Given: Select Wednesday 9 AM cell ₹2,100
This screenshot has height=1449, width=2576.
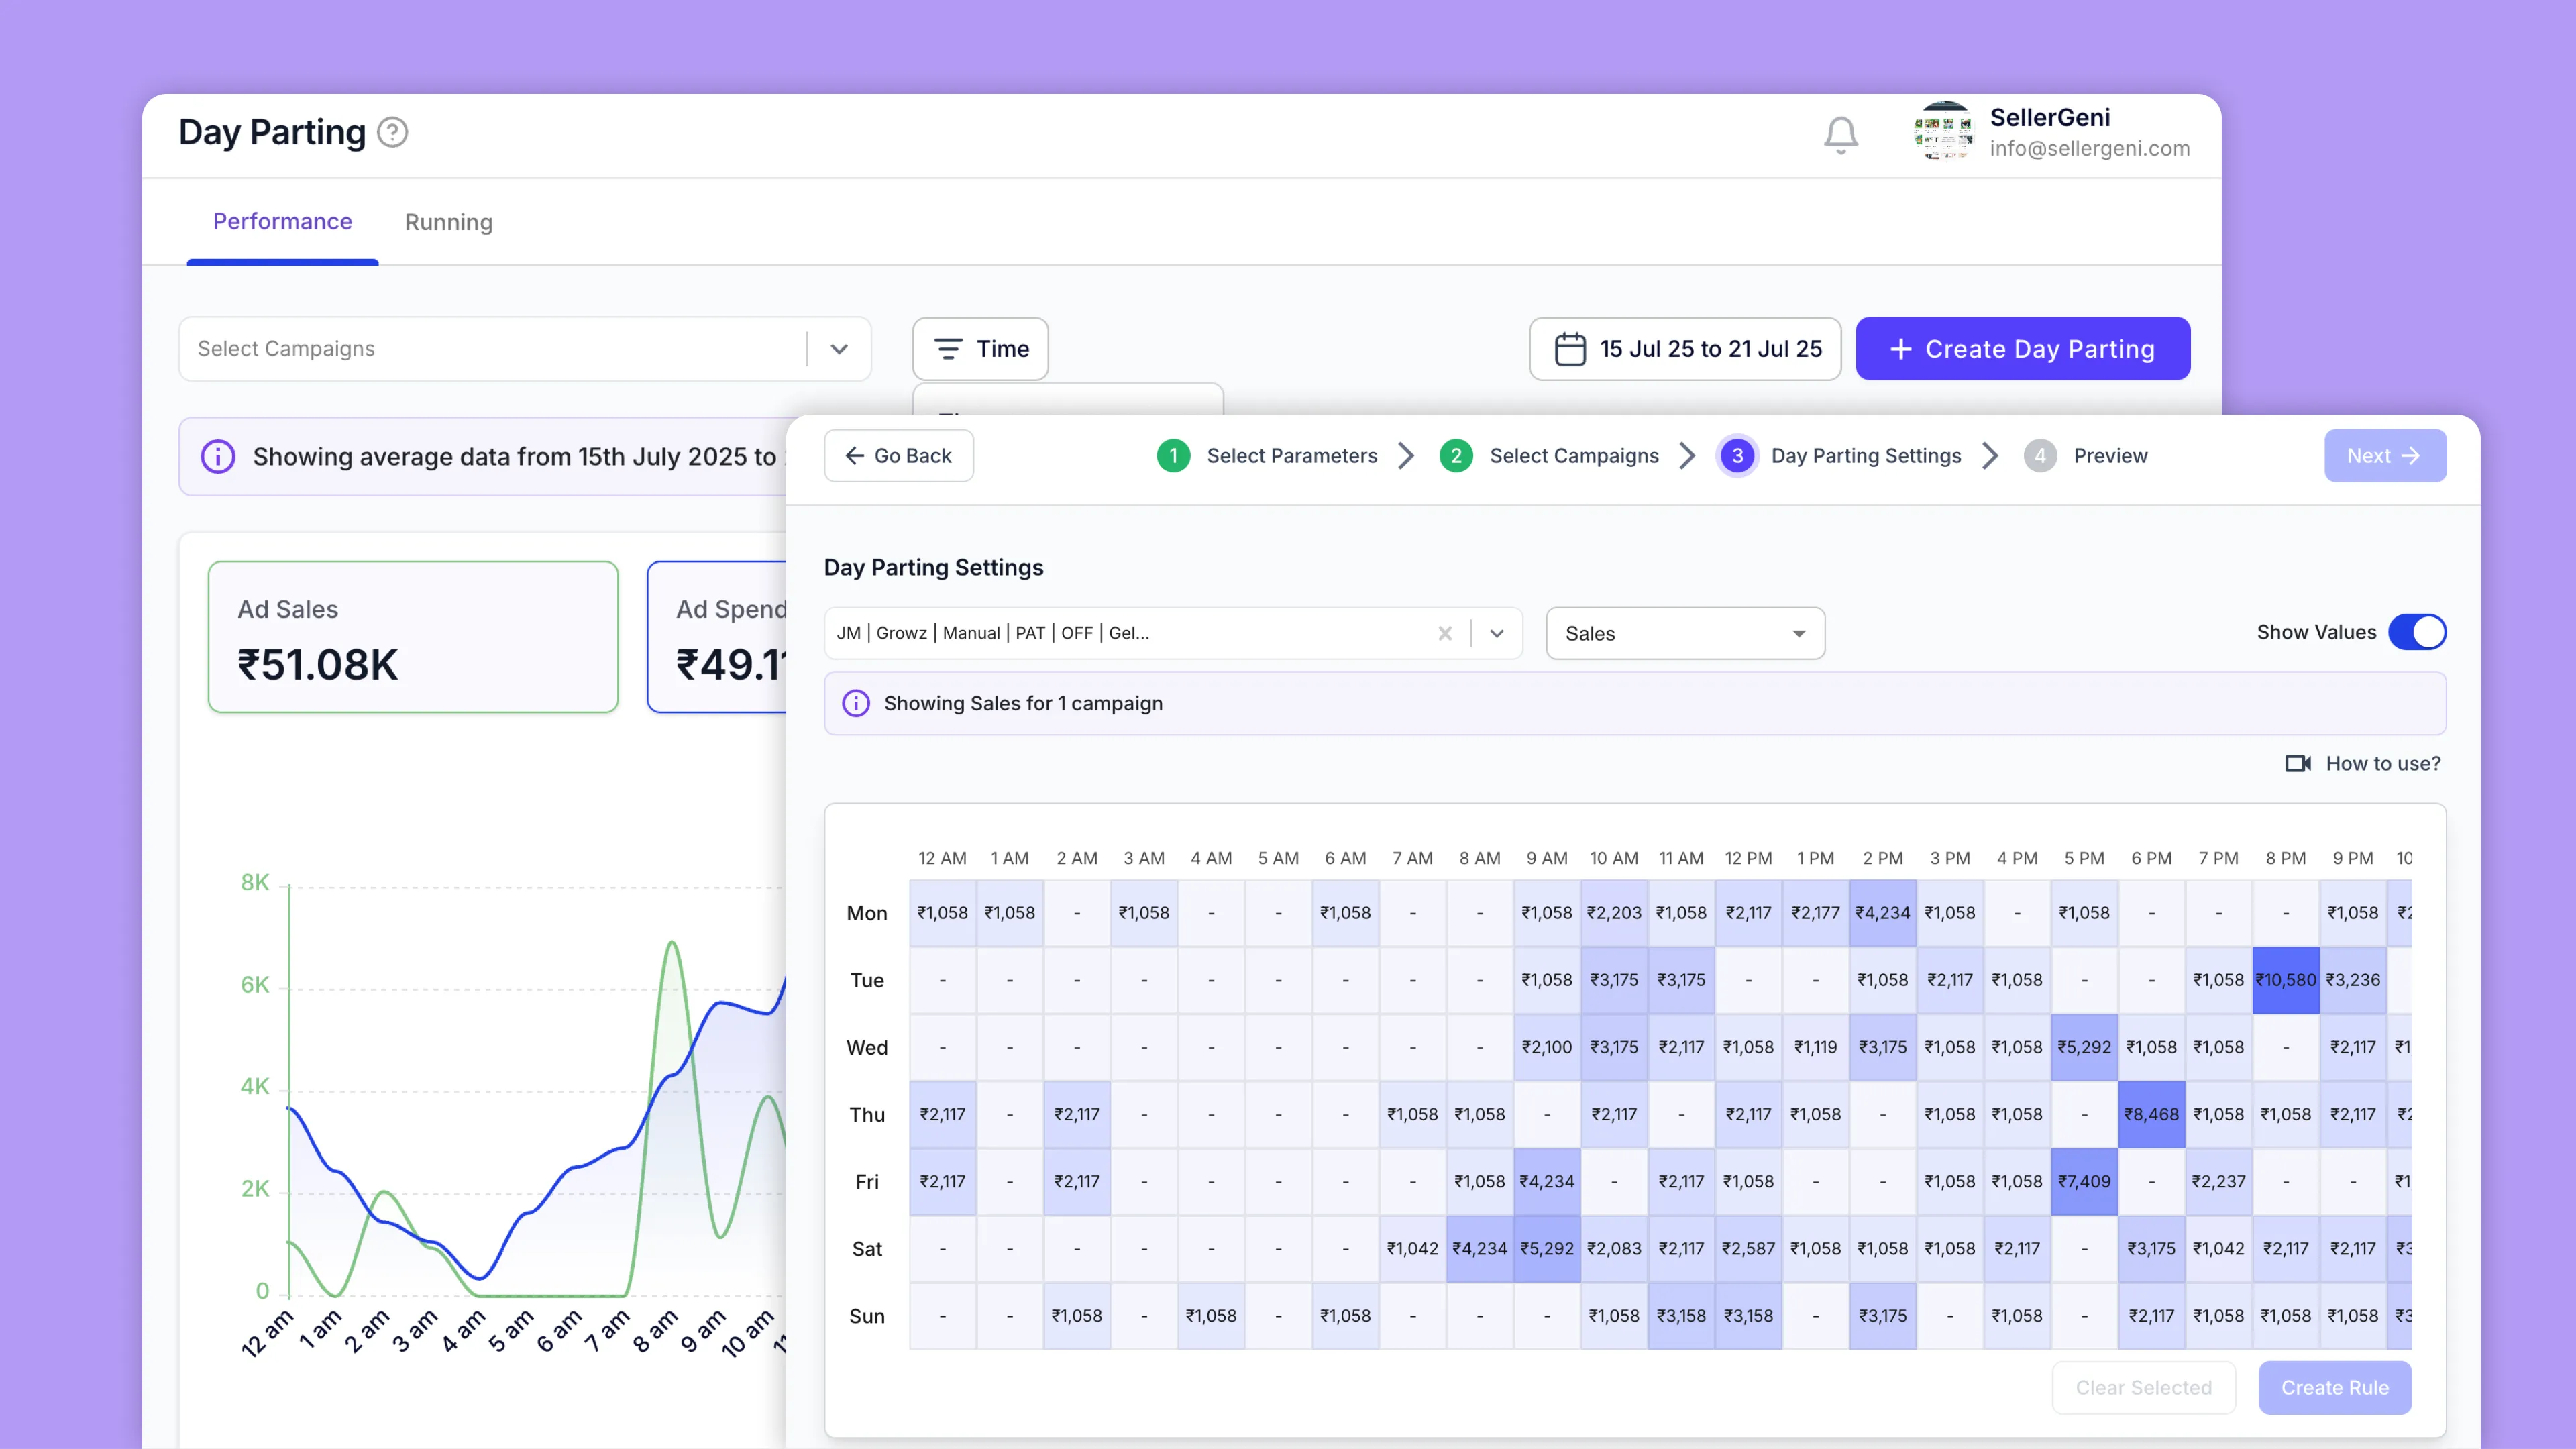Looking at the screenshot, I should 1546,1047.
